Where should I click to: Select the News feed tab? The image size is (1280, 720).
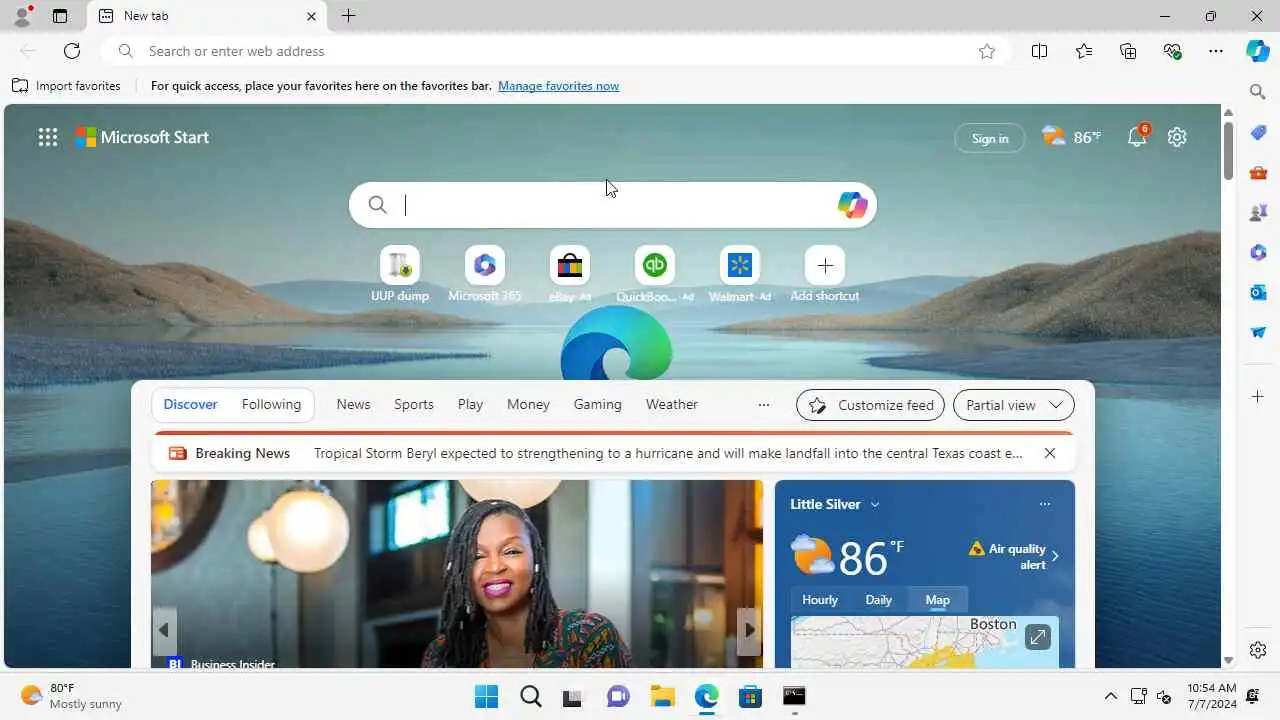click(x=353, y=404)
